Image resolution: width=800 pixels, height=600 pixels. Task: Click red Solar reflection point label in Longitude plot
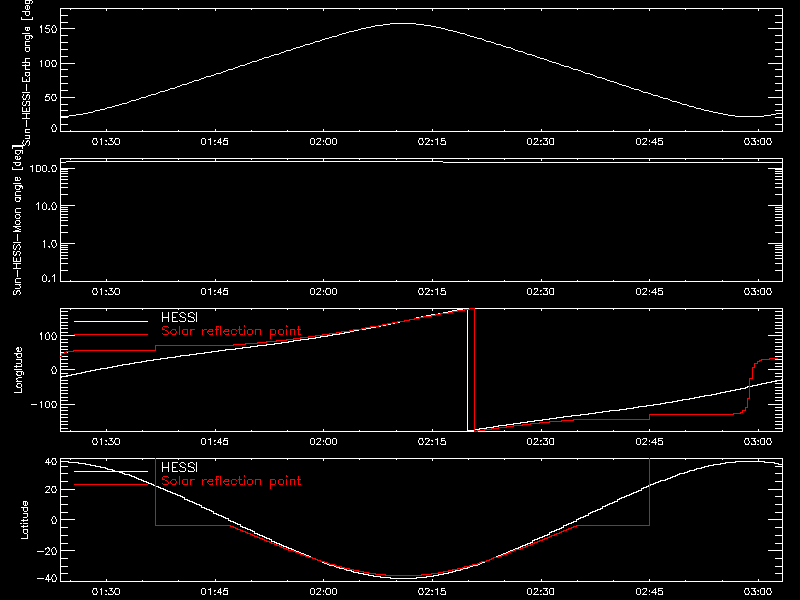coord(231,331)
